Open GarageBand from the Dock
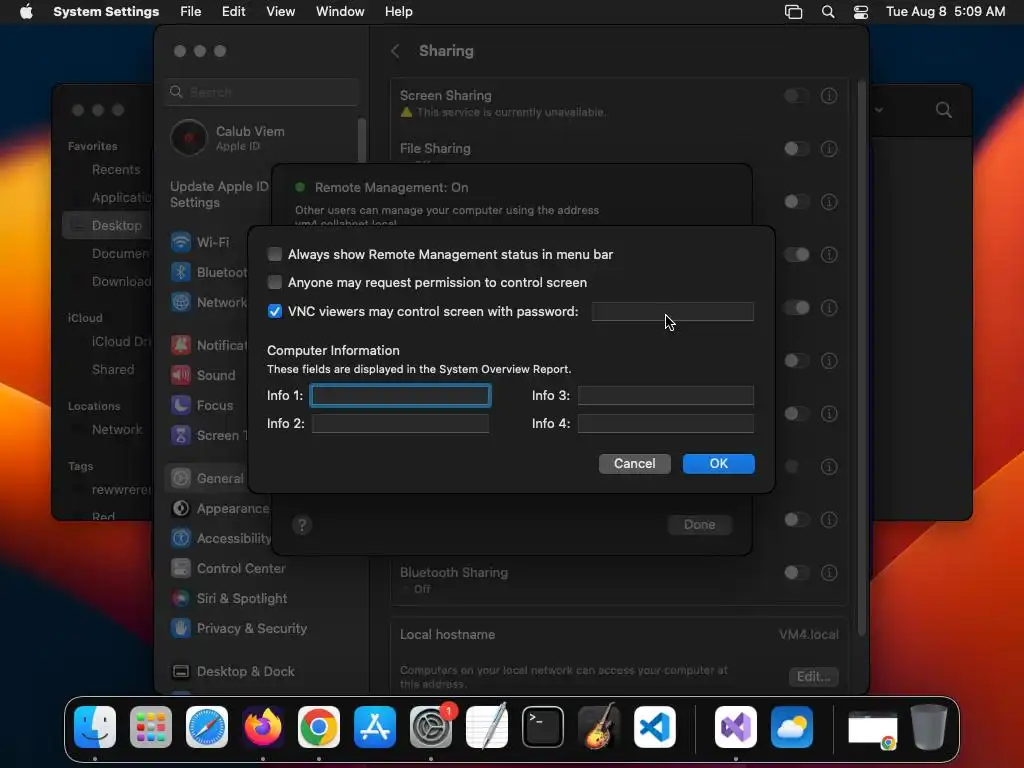The height and width of the screenshot is (768, 1024). (599, 726)
